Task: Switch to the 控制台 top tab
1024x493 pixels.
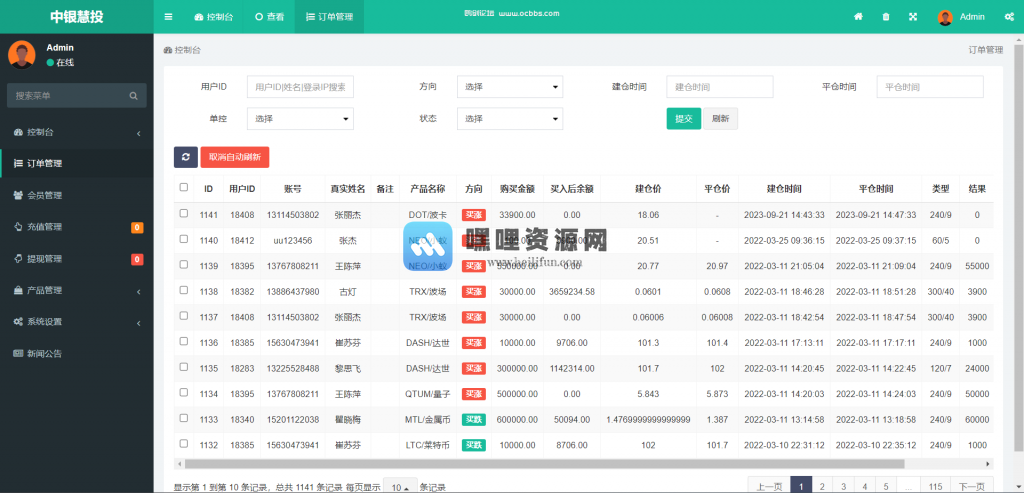Action: 214,17
